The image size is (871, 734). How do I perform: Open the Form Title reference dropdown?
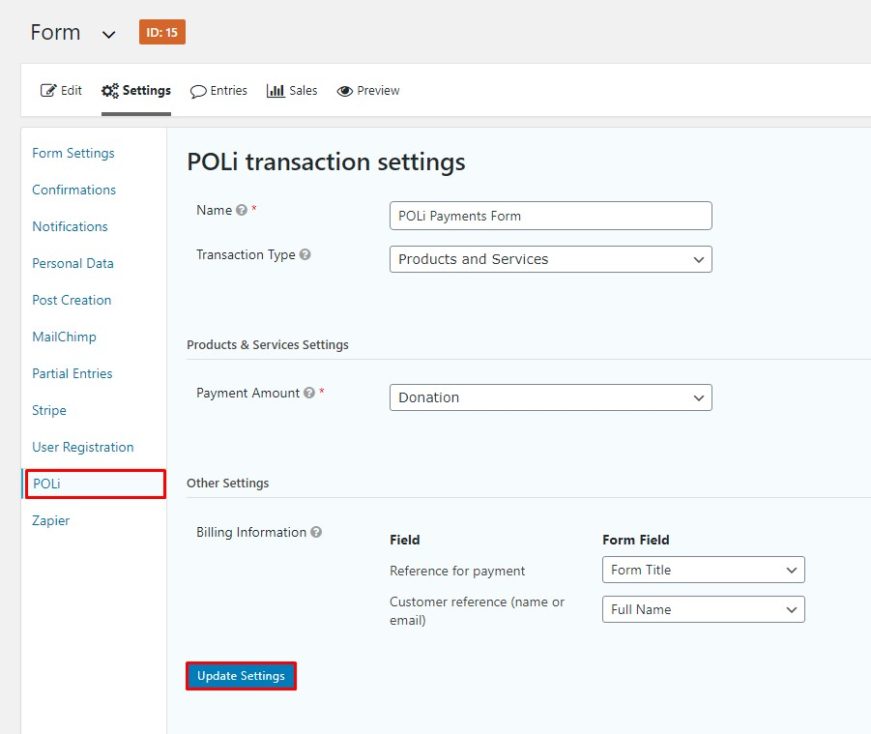(703, 569)
